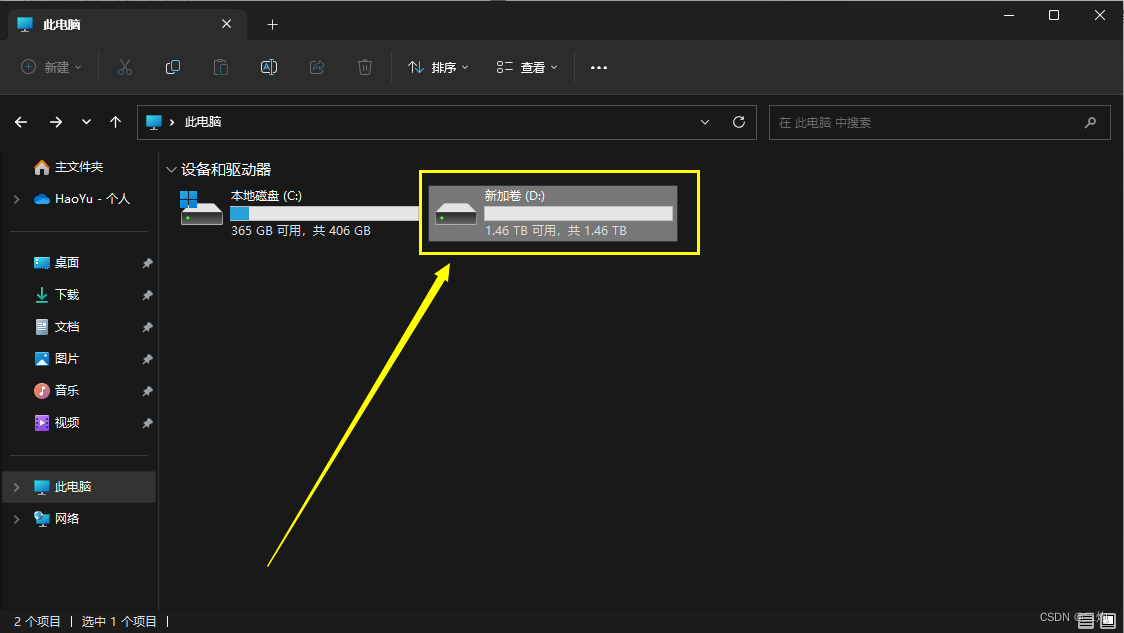This screenshot has width=1124, height=633.
Task: Collapse the 设备和驱动器 group
Action: (x=171, y=170)
